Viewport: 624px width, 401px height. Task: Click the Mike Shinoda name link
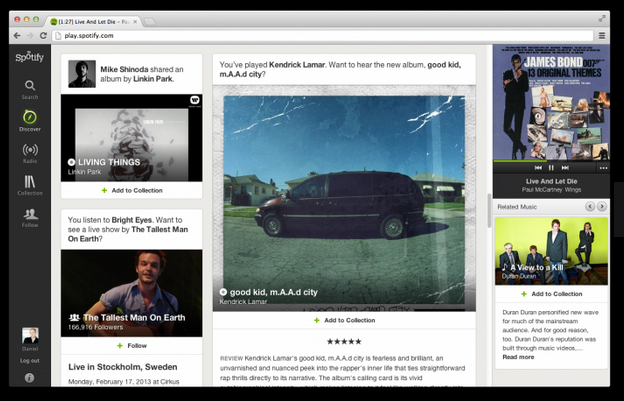tap(125, 69)
